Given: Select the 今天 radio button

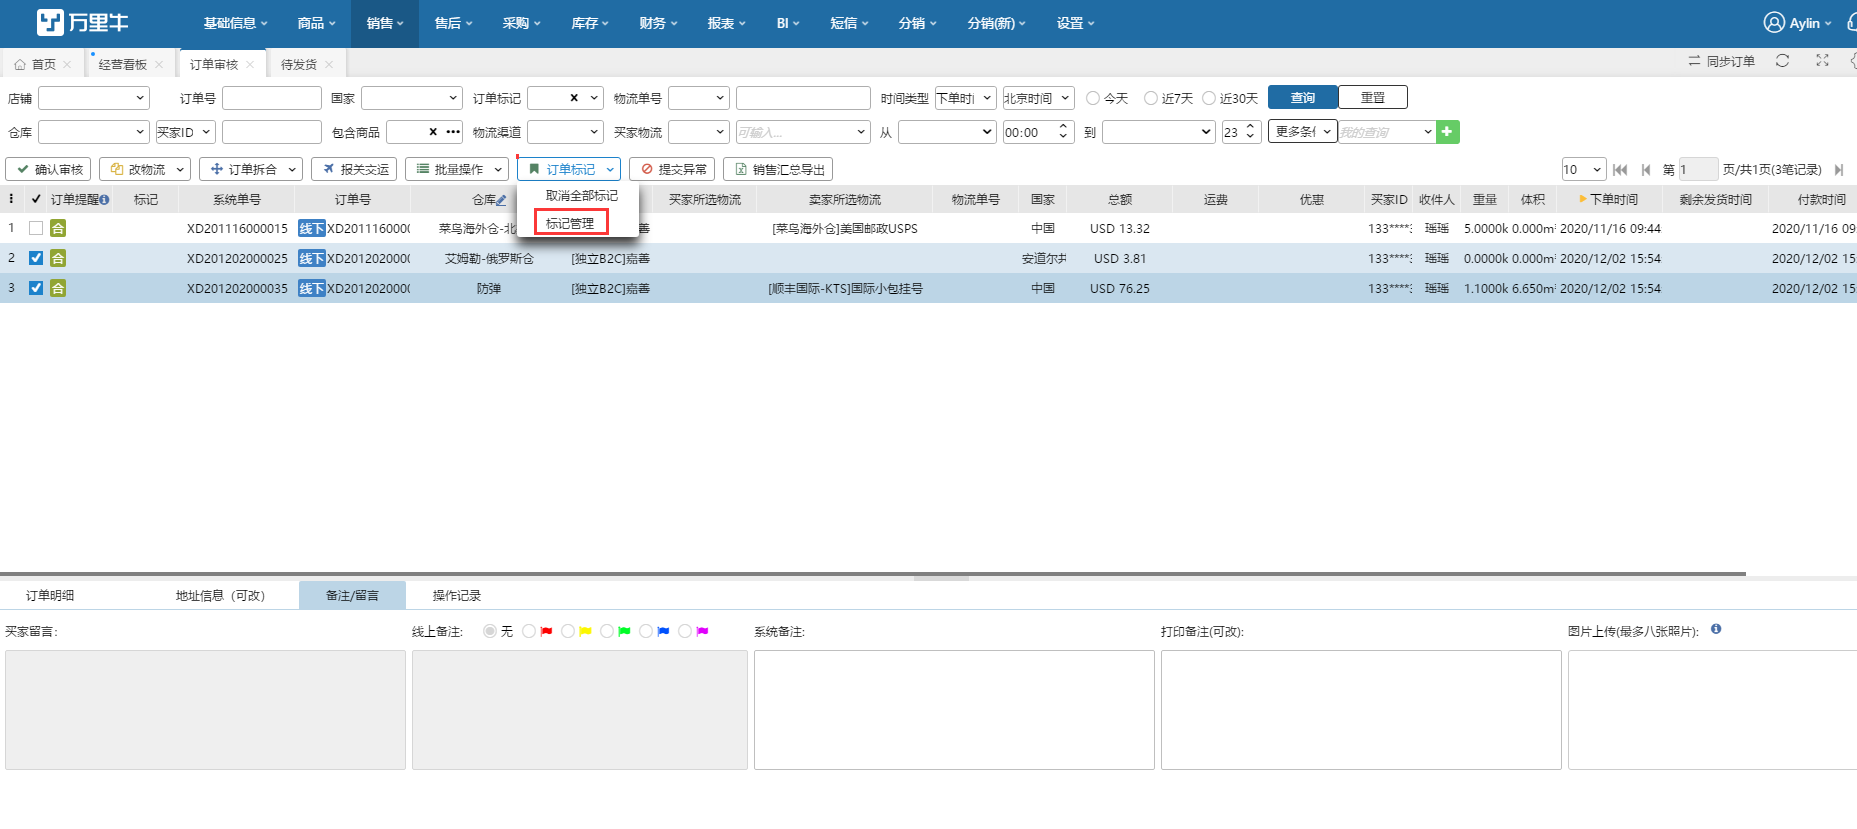Looking at the screenshot, I should point(1093,98).
